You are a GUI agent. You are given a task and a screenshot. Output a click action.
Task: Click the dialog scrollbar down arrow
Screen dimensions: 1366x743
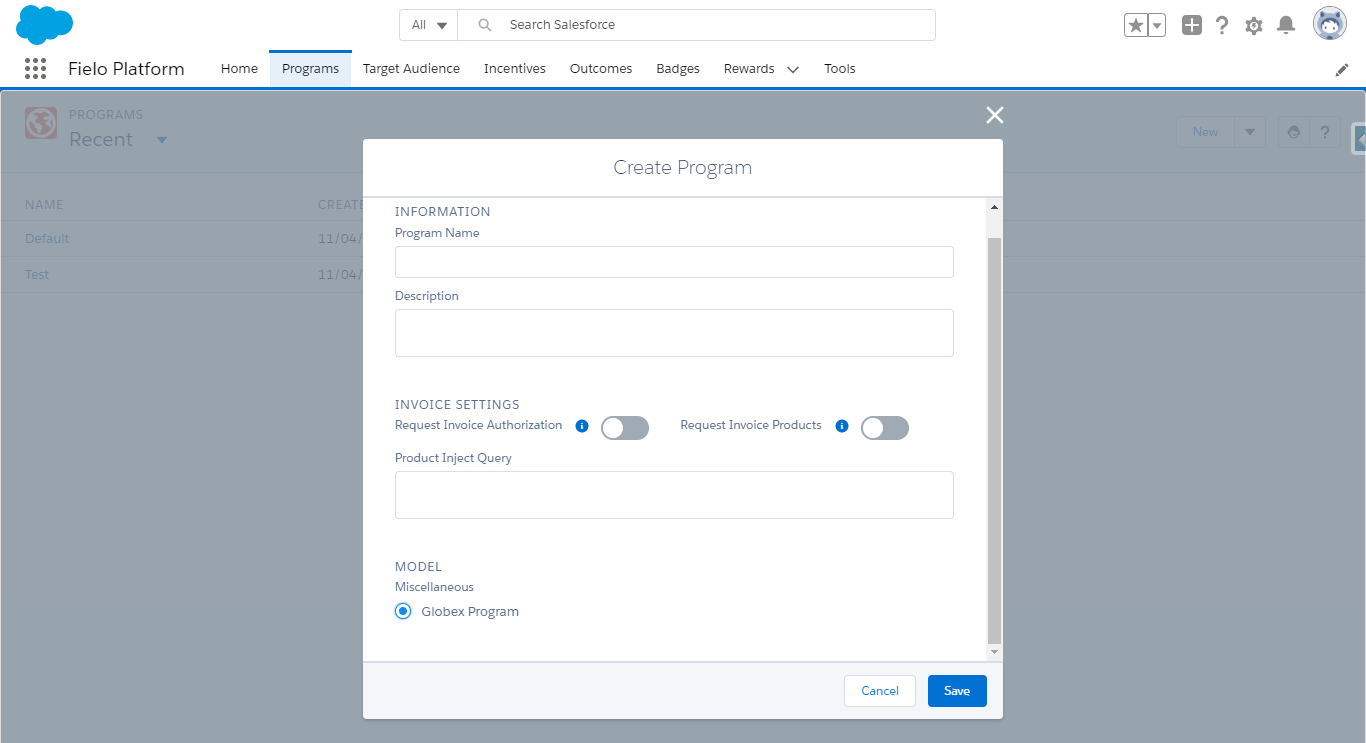(x=994, y=652)
